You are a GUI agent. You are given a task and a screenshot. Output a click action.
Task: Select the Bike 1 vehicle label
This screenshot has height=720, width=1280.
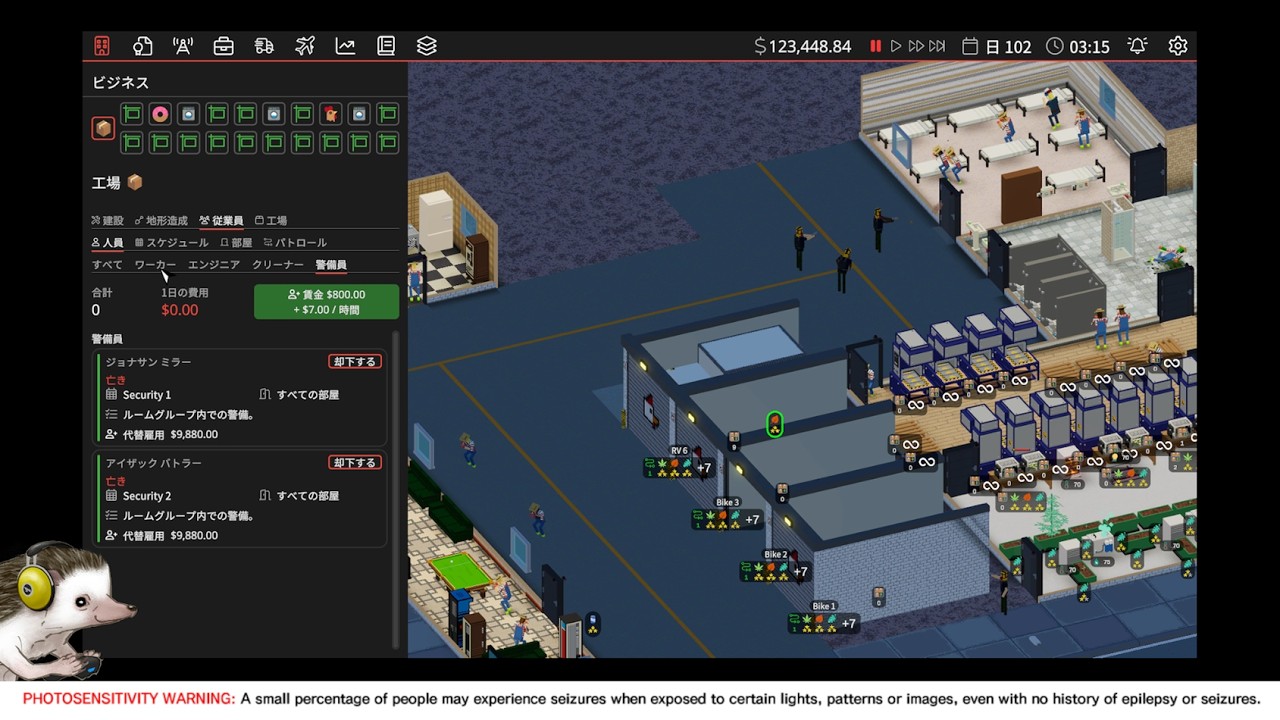pos(824,607)
